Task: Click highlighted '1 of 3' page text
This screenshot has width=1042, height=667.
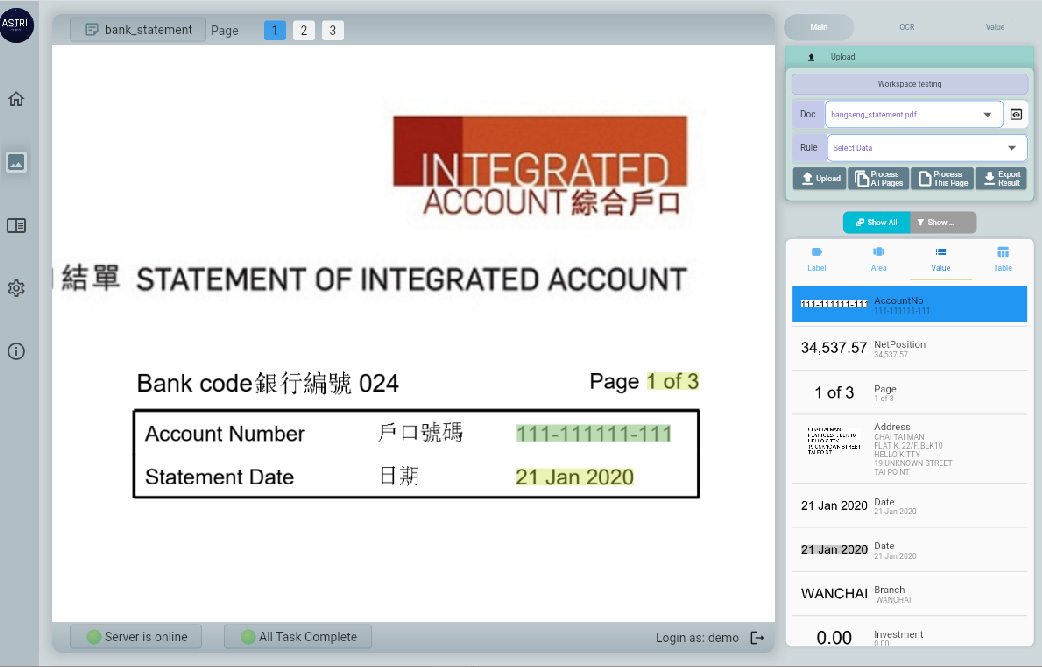Action: click(x=673, y=381)
